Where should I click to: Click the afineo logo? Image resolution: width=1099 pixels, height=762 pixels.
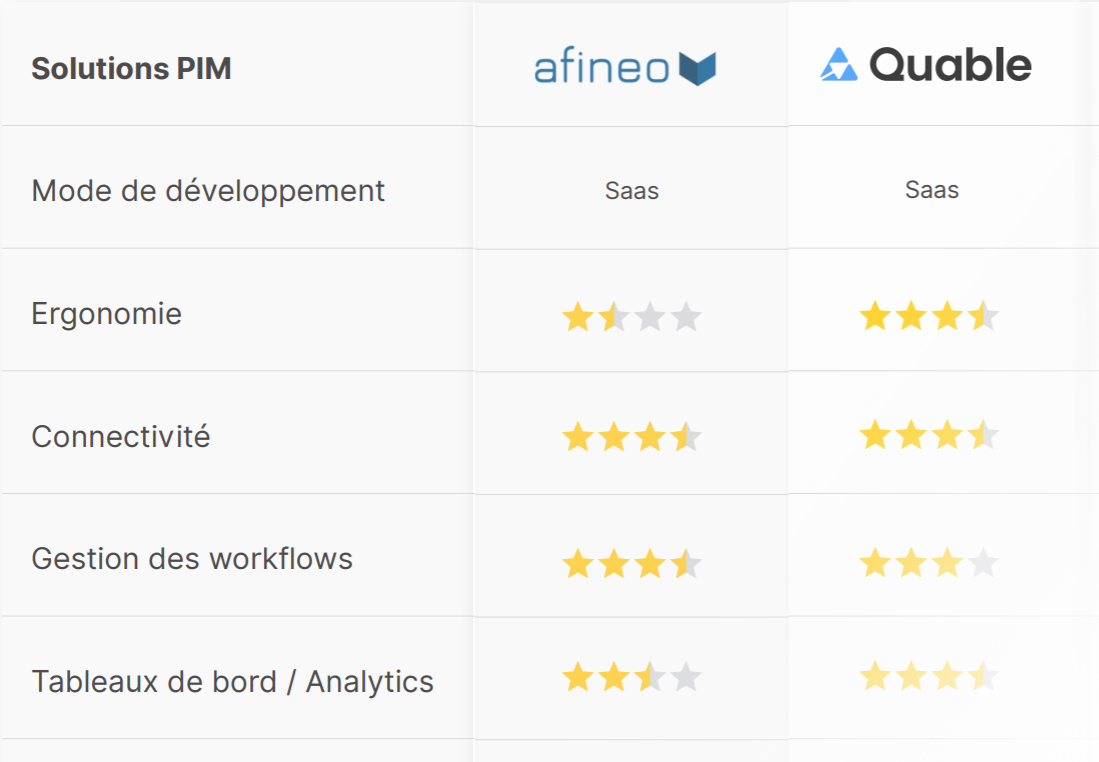(625, 67)
